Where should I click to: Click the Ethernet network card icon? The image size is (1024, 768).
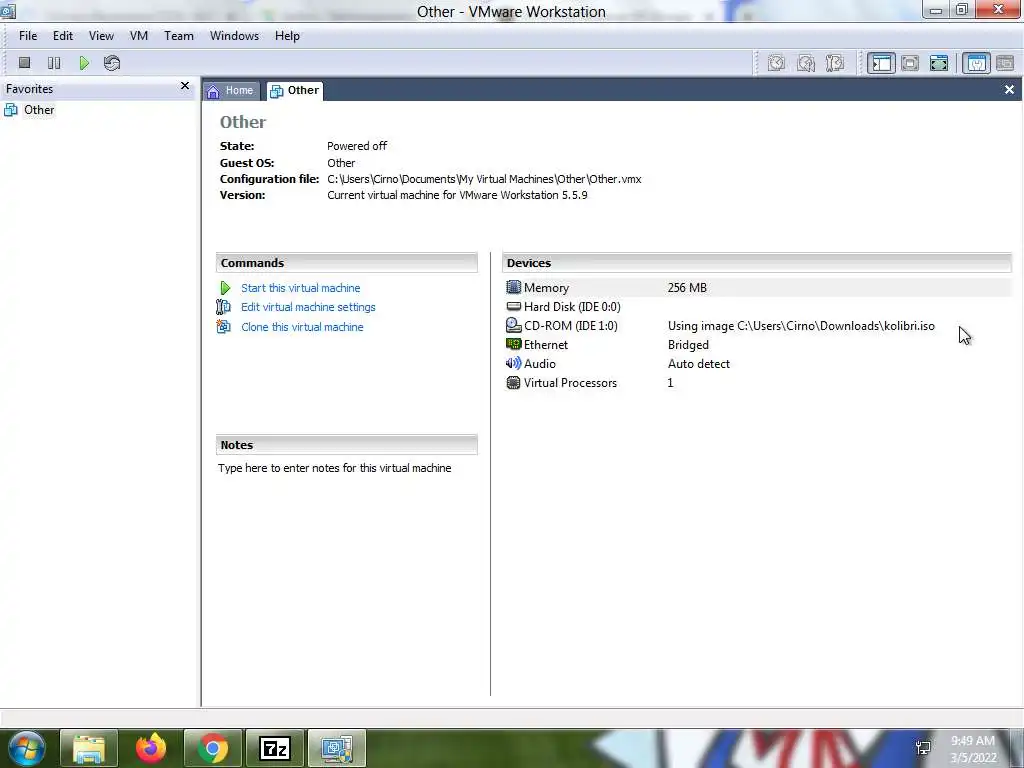(514, 344)
